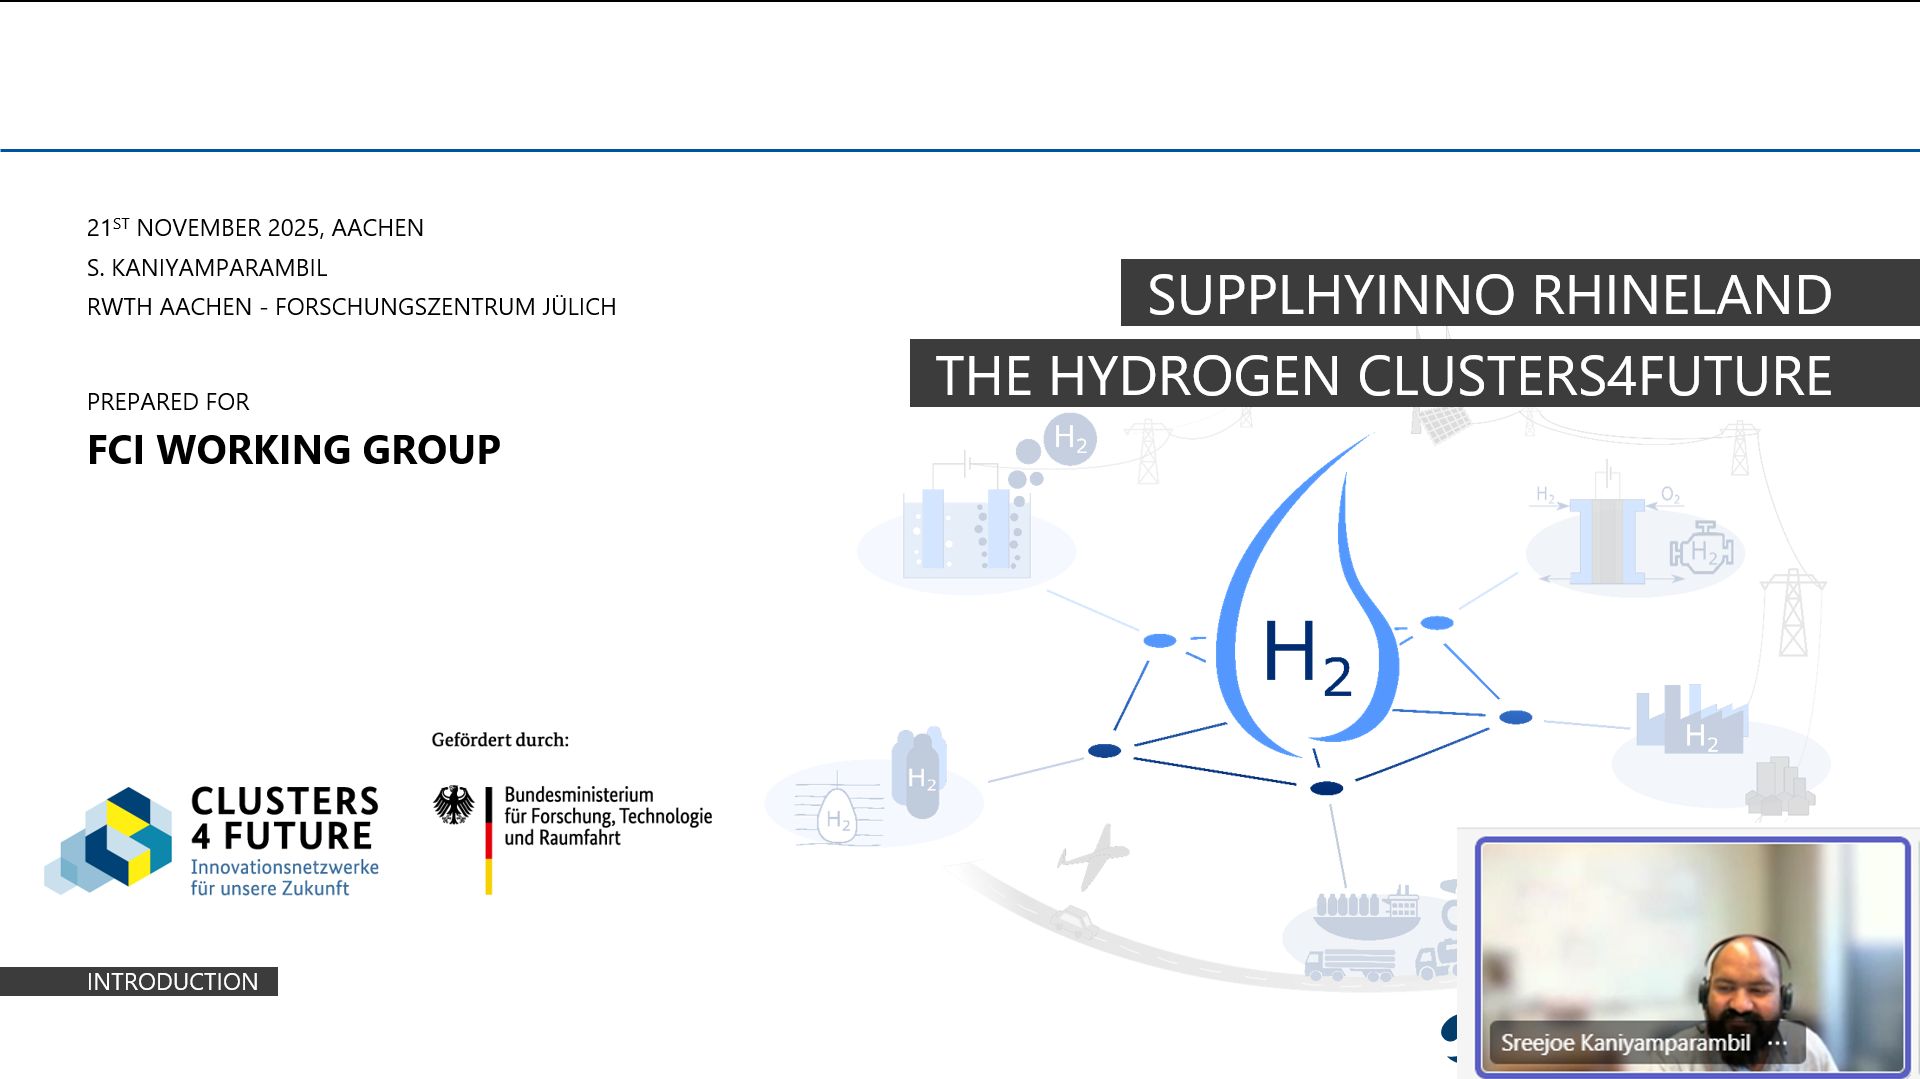
Task: Click the SUPPLHYINNO RHINELAND title banner
Action: pos(1490,294)
